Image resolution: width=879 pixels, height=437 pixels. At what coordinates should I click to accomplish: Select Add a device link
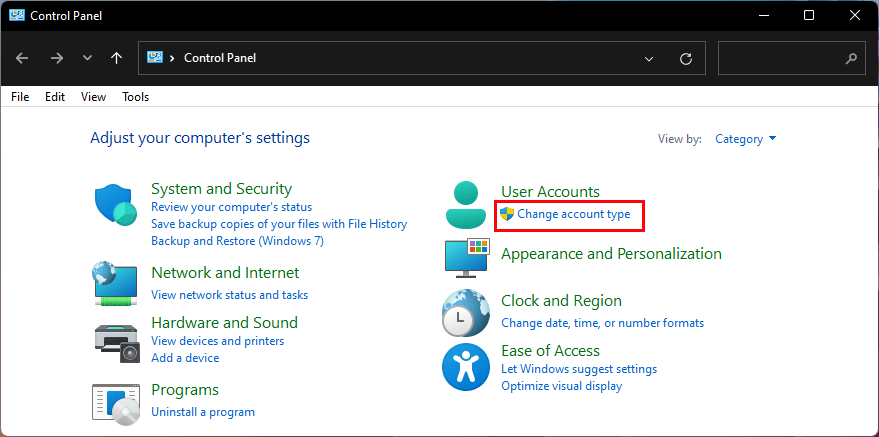[185, 357]
